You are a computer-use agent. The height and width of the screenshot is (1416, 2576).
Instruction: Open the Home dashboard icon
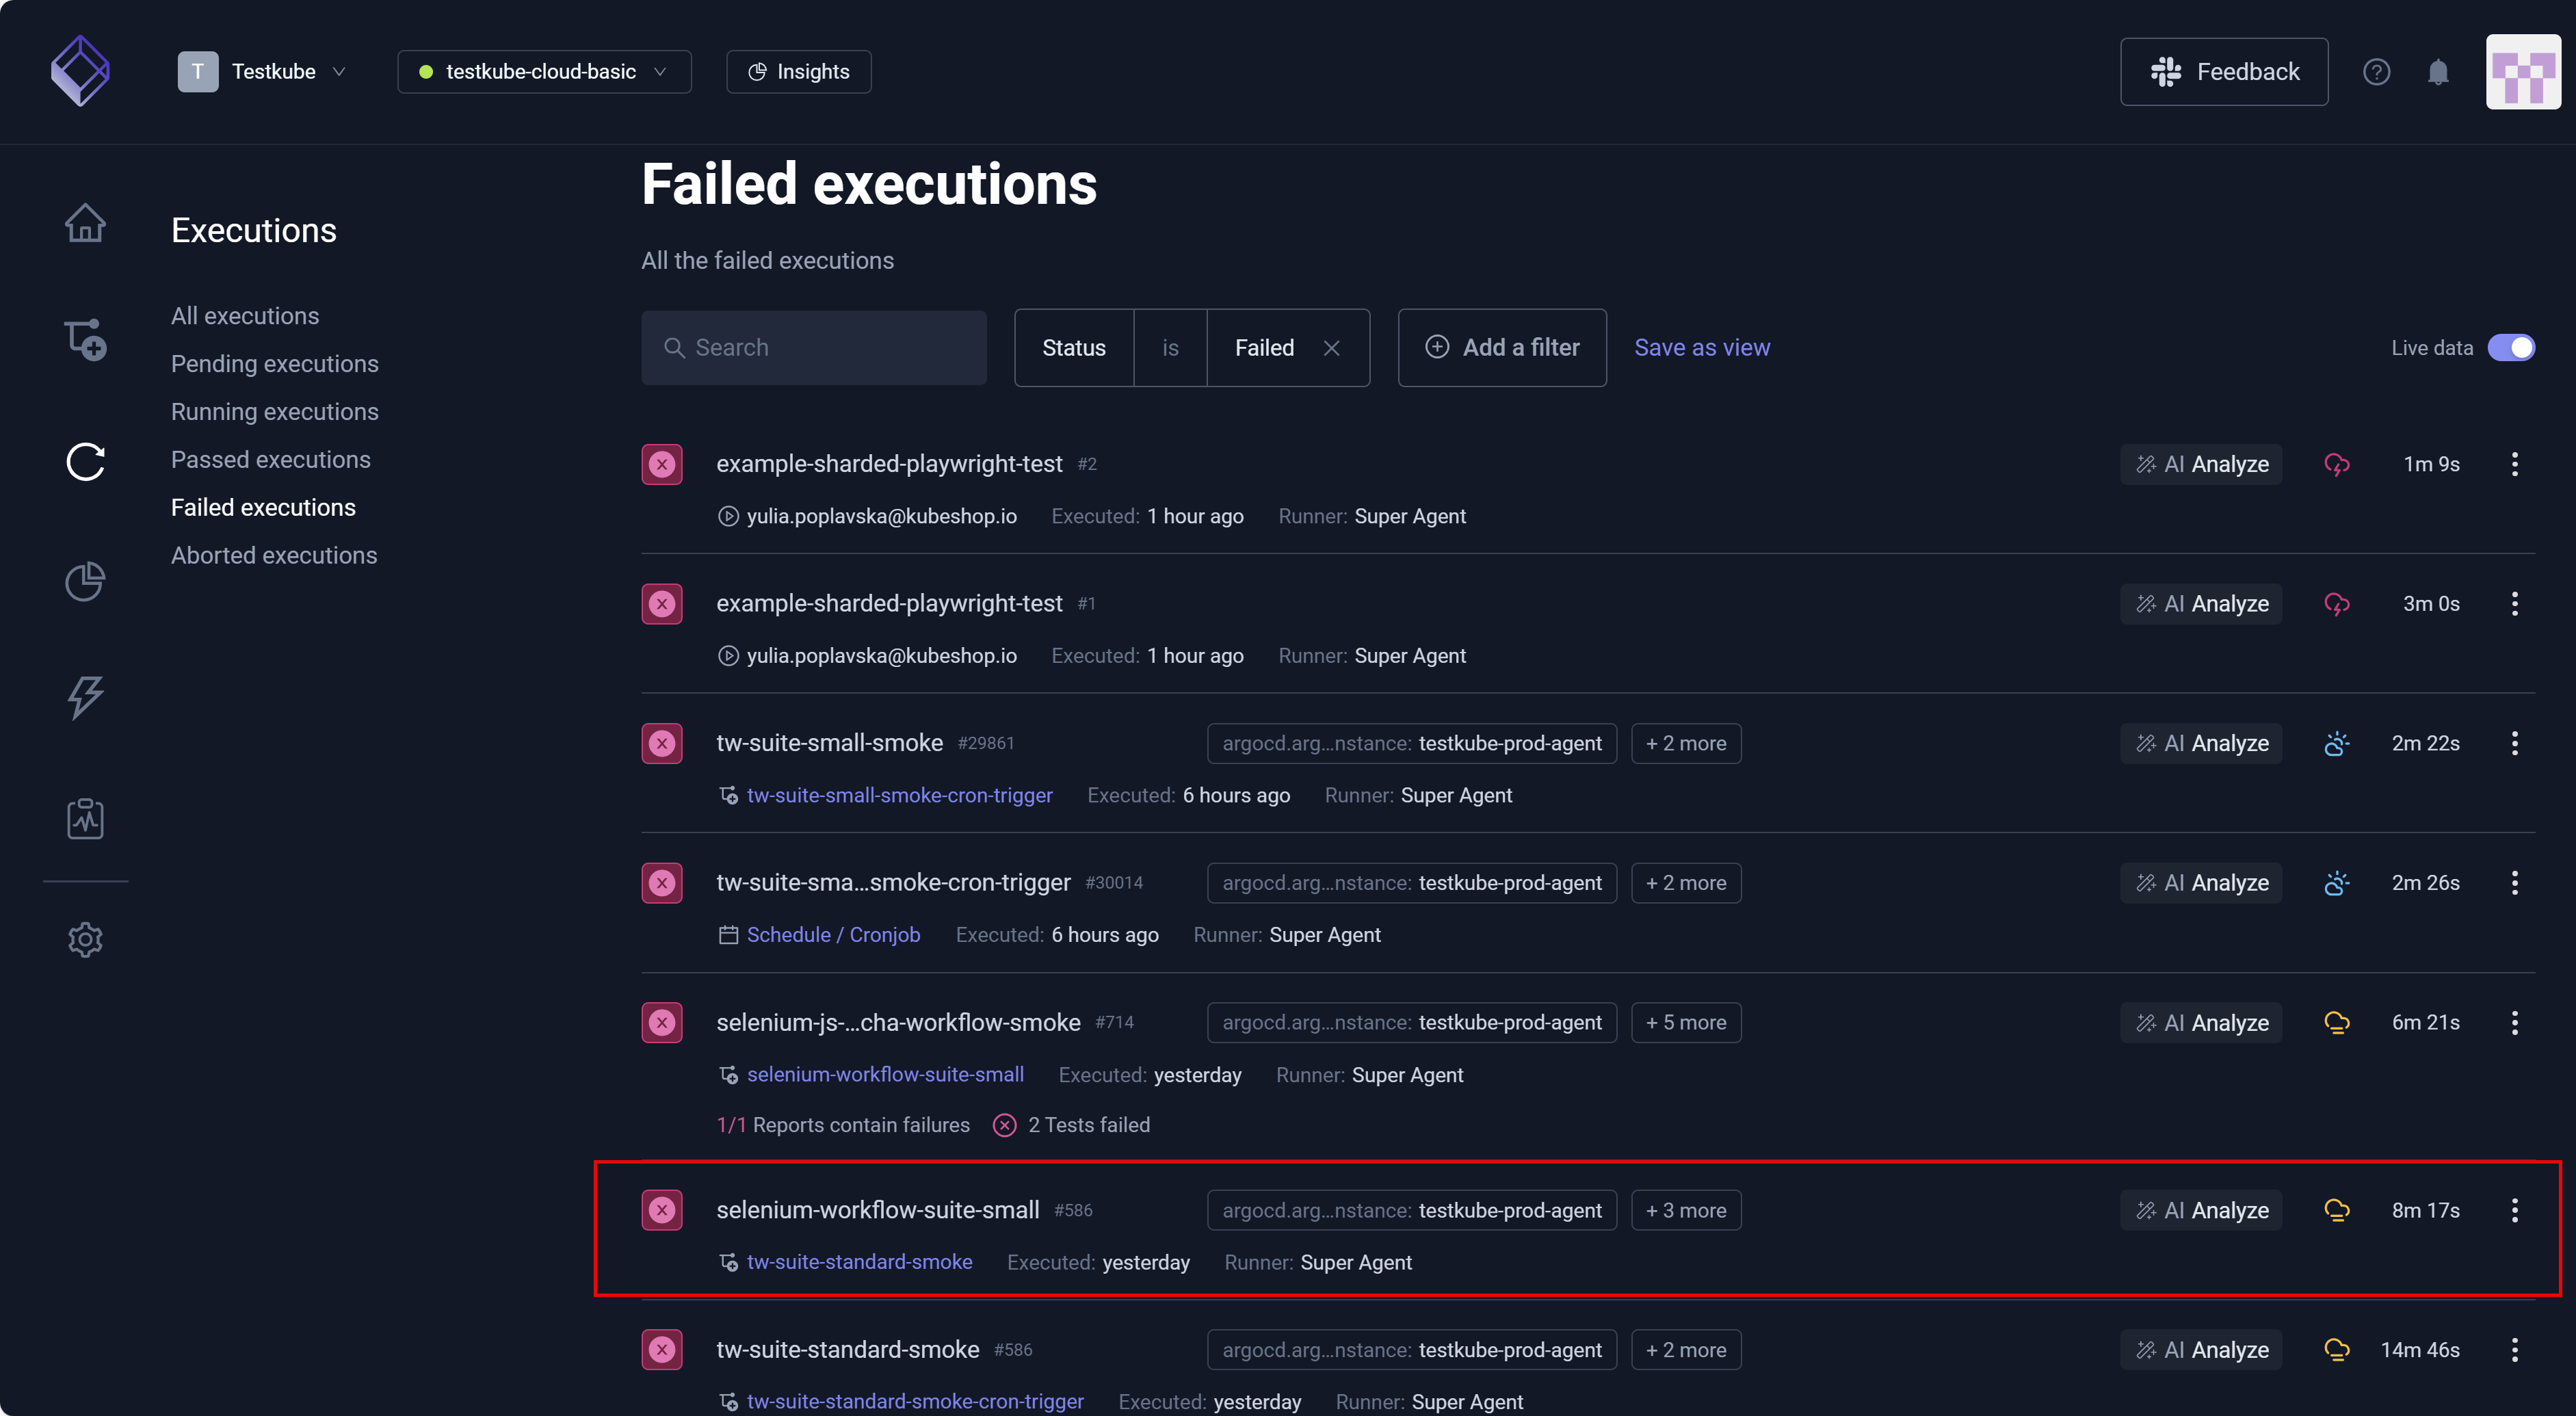click(x=86, y=222)
